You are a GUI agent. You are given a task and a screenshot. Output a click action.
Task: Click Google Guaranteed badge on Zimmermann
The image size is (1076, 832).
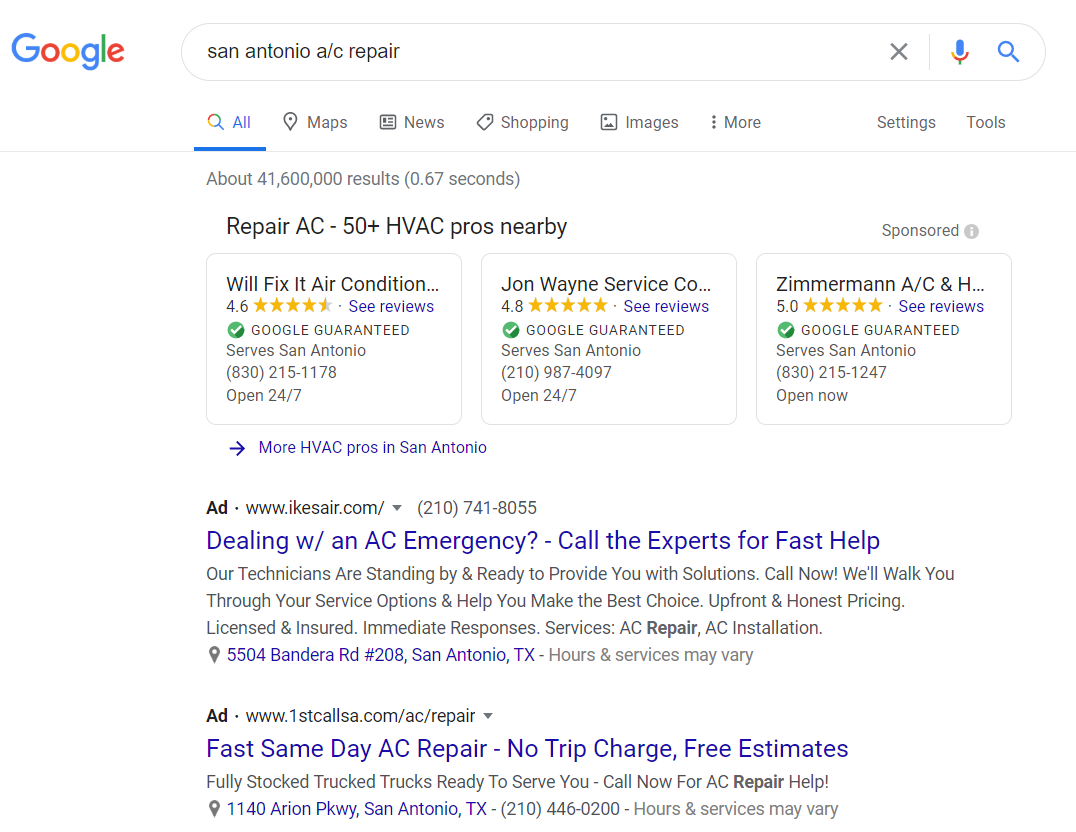pyautogui.click(x=868, y=330)
